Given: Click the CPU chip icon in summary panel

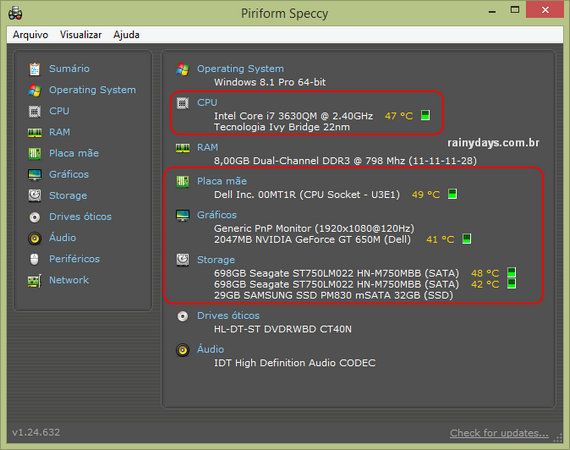Looking at the screenshot, I should point(182,103).
